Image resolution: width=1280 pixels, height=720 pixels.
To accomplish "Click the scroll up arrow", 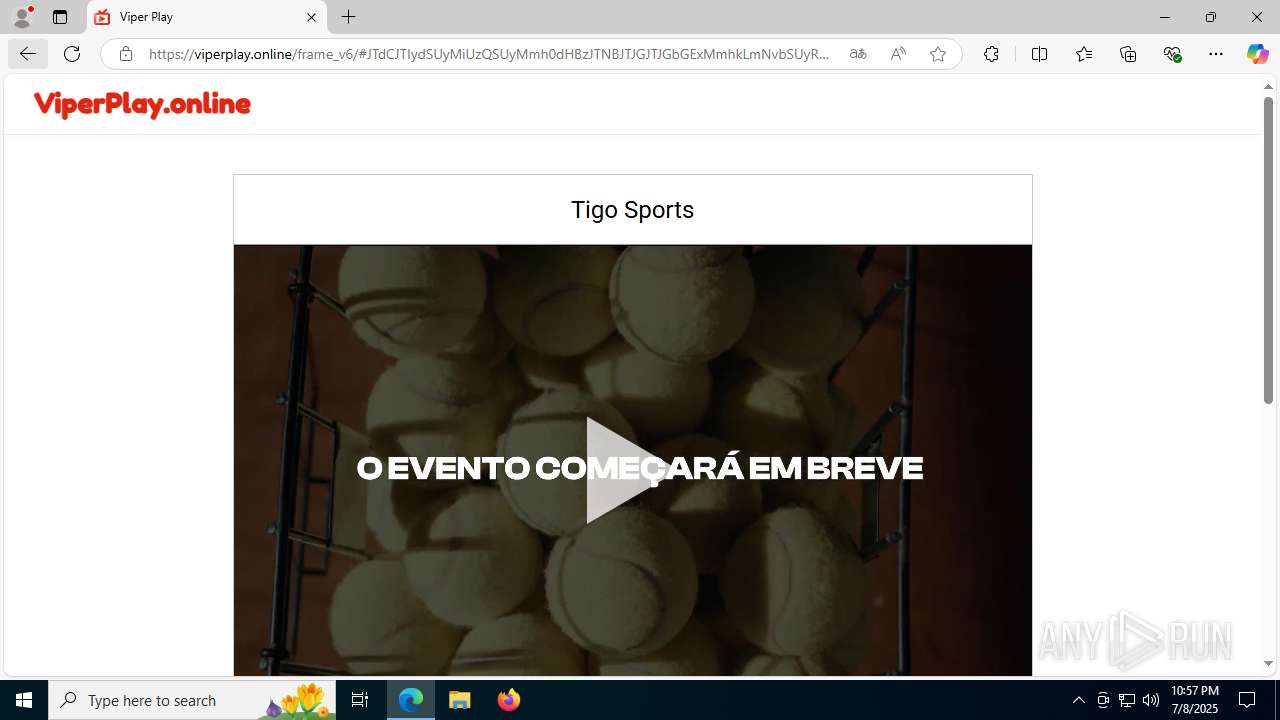I will click(x=1268, y=87).
